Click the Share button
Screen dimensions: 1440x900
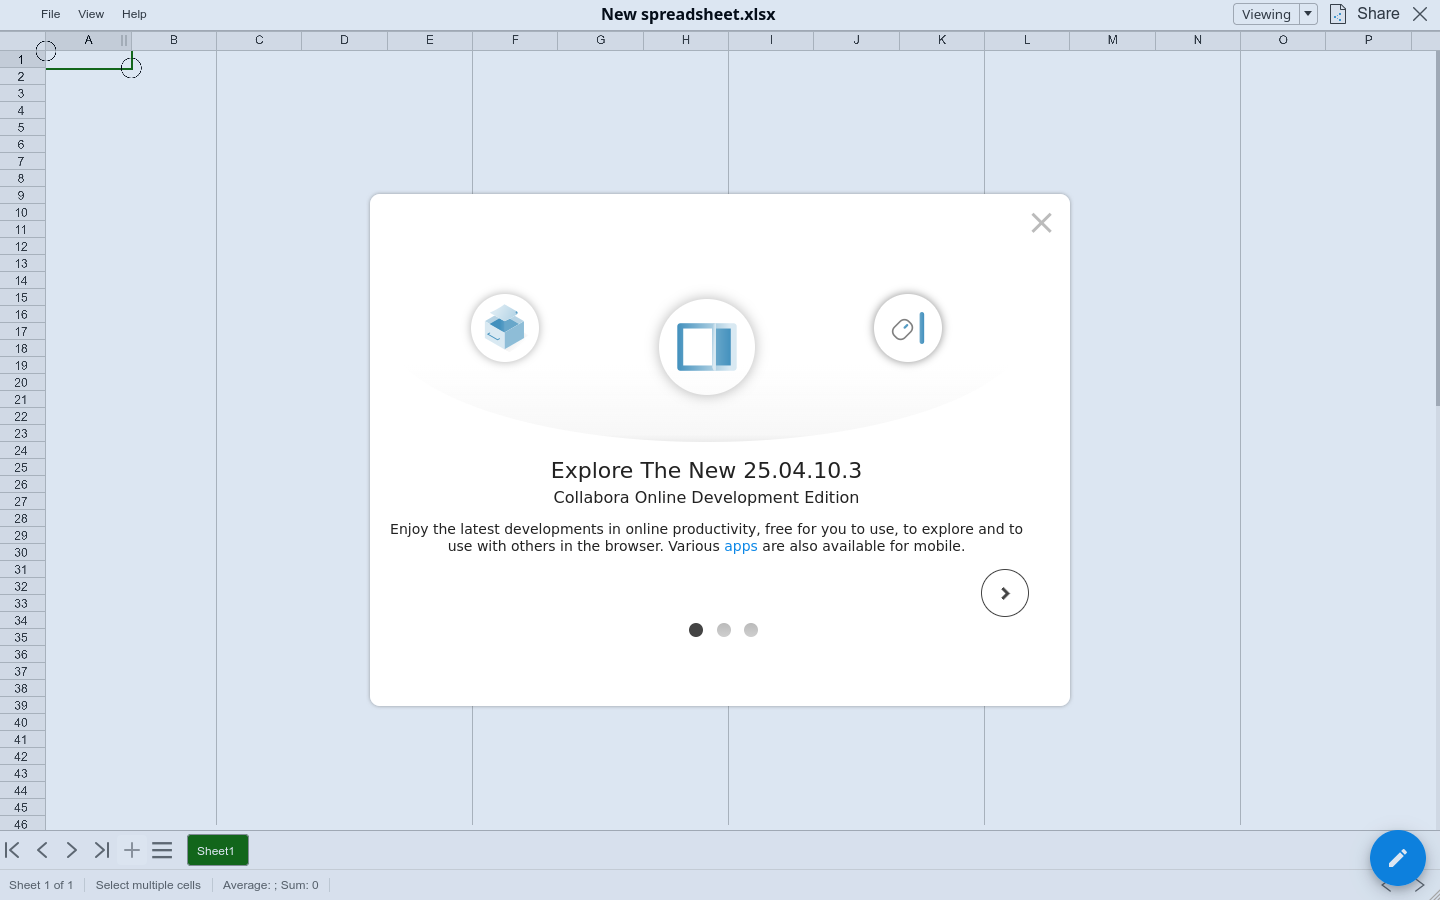click(x=1378, y=14)
